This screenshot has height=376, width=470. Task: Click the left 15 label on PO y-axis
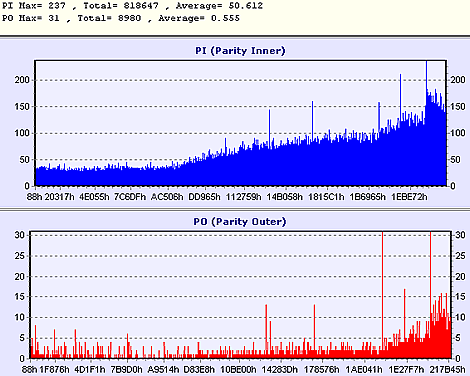coord(20,297)
